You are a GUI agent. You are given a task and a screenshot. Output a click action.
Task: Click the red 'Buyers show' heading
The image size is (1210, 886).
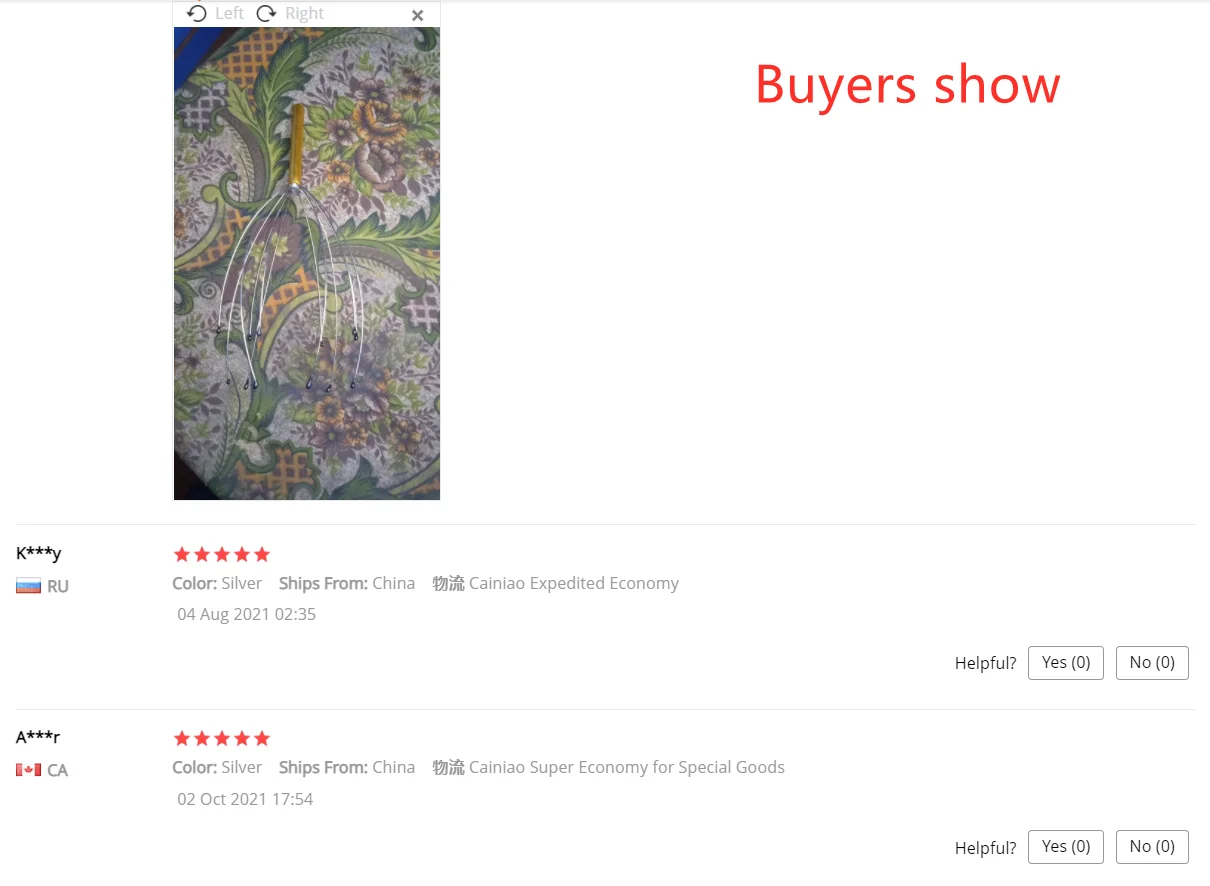pos(907,84)
